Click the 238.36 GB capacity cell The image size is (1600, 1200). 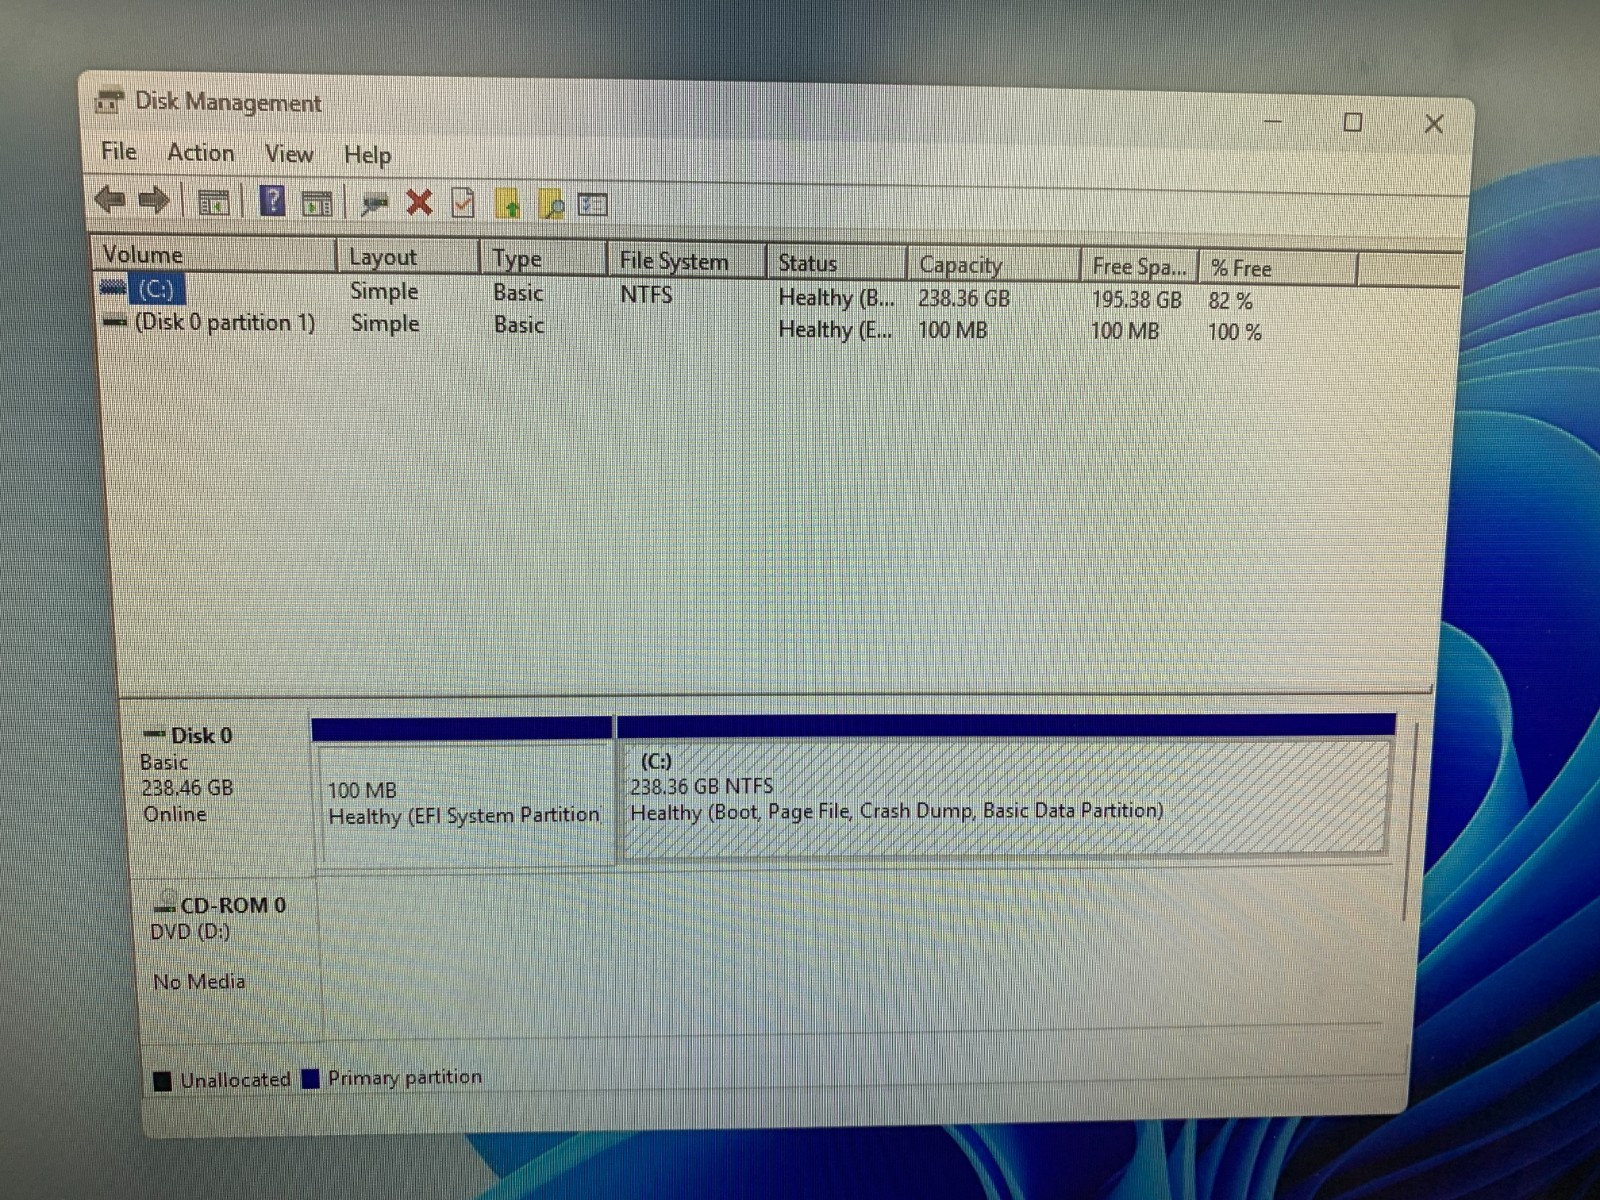[x=964, y=298]
